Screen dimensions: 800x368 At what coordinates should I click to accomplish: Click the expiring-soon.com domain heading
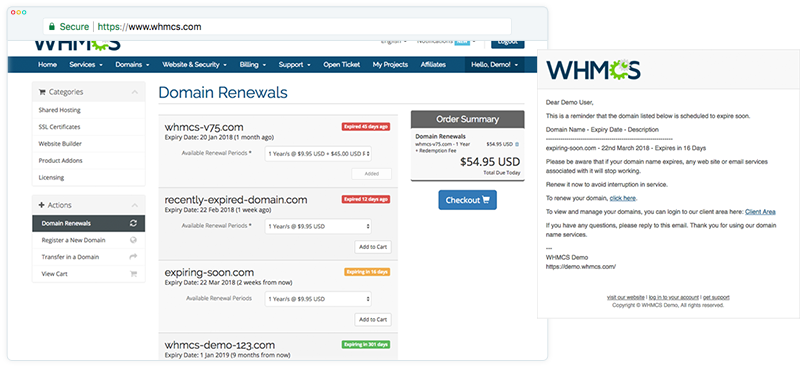(209, 272)
